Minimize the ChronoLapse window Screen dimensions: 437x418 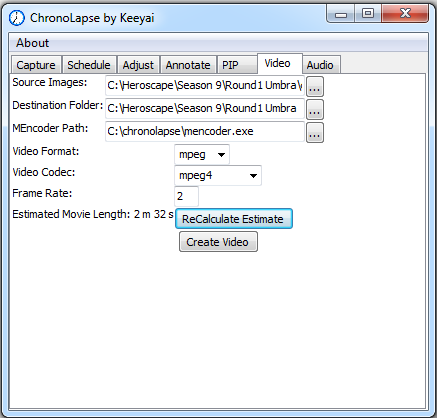(341, 14)
